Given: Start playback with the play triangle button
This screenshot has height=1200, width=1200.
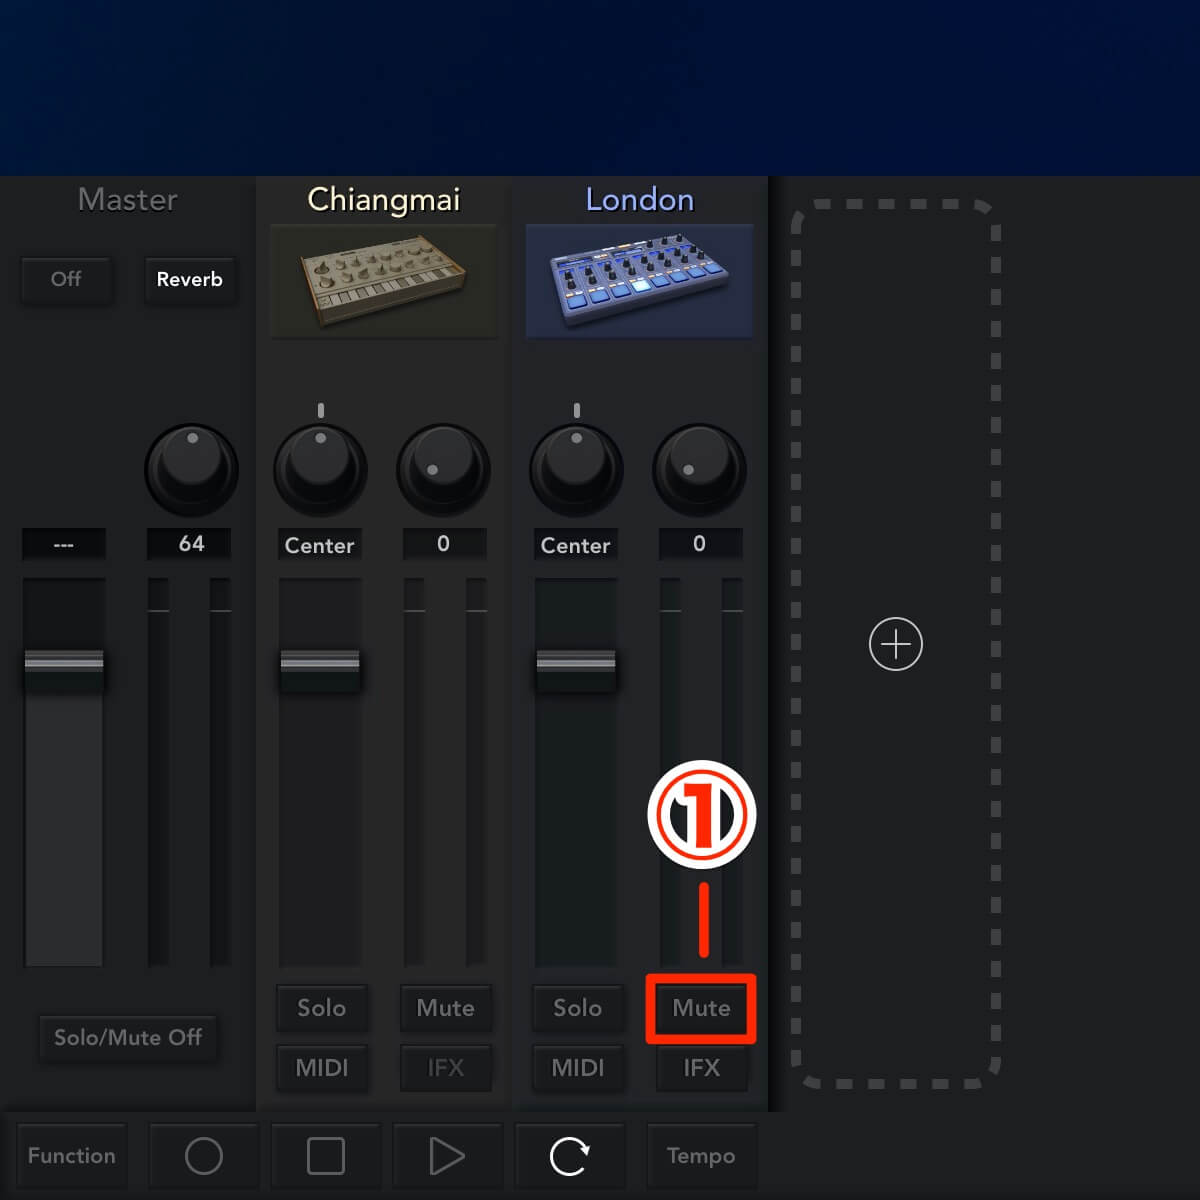Looking at the screenshot, I should [x=447, y=1156].
